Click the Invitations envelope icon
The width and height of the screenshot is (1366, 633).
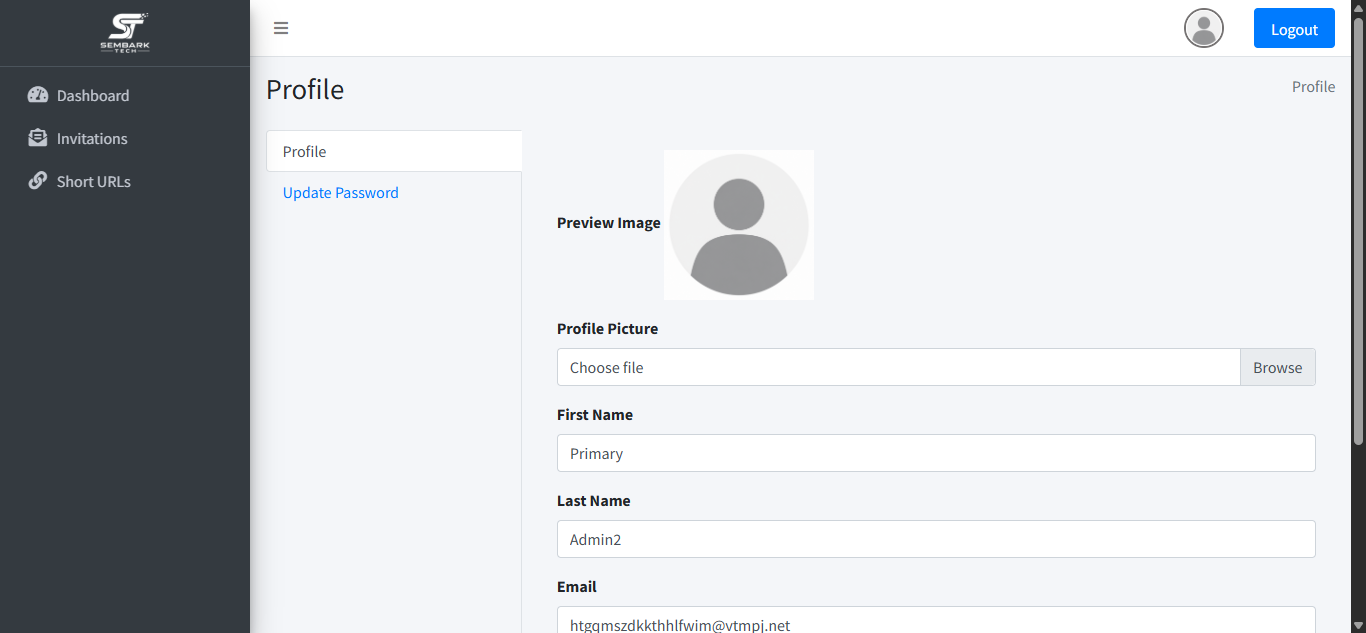(x=38, y=138)
